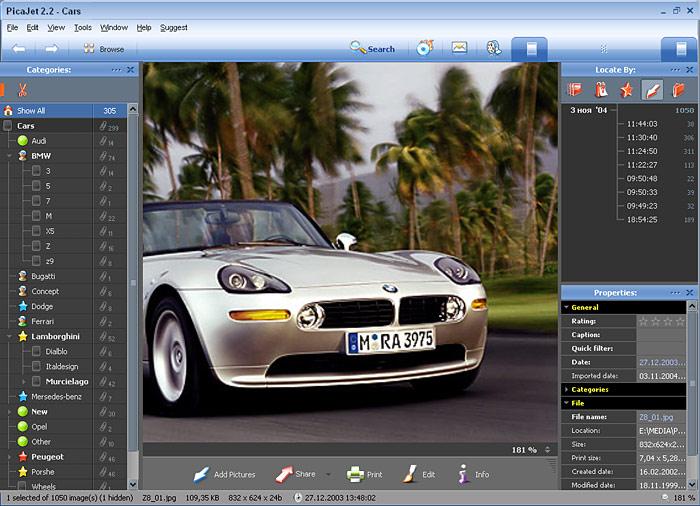Click the home icon beside Show All
The width and height of the screenshot is (700, 506).
click(8, 110)
